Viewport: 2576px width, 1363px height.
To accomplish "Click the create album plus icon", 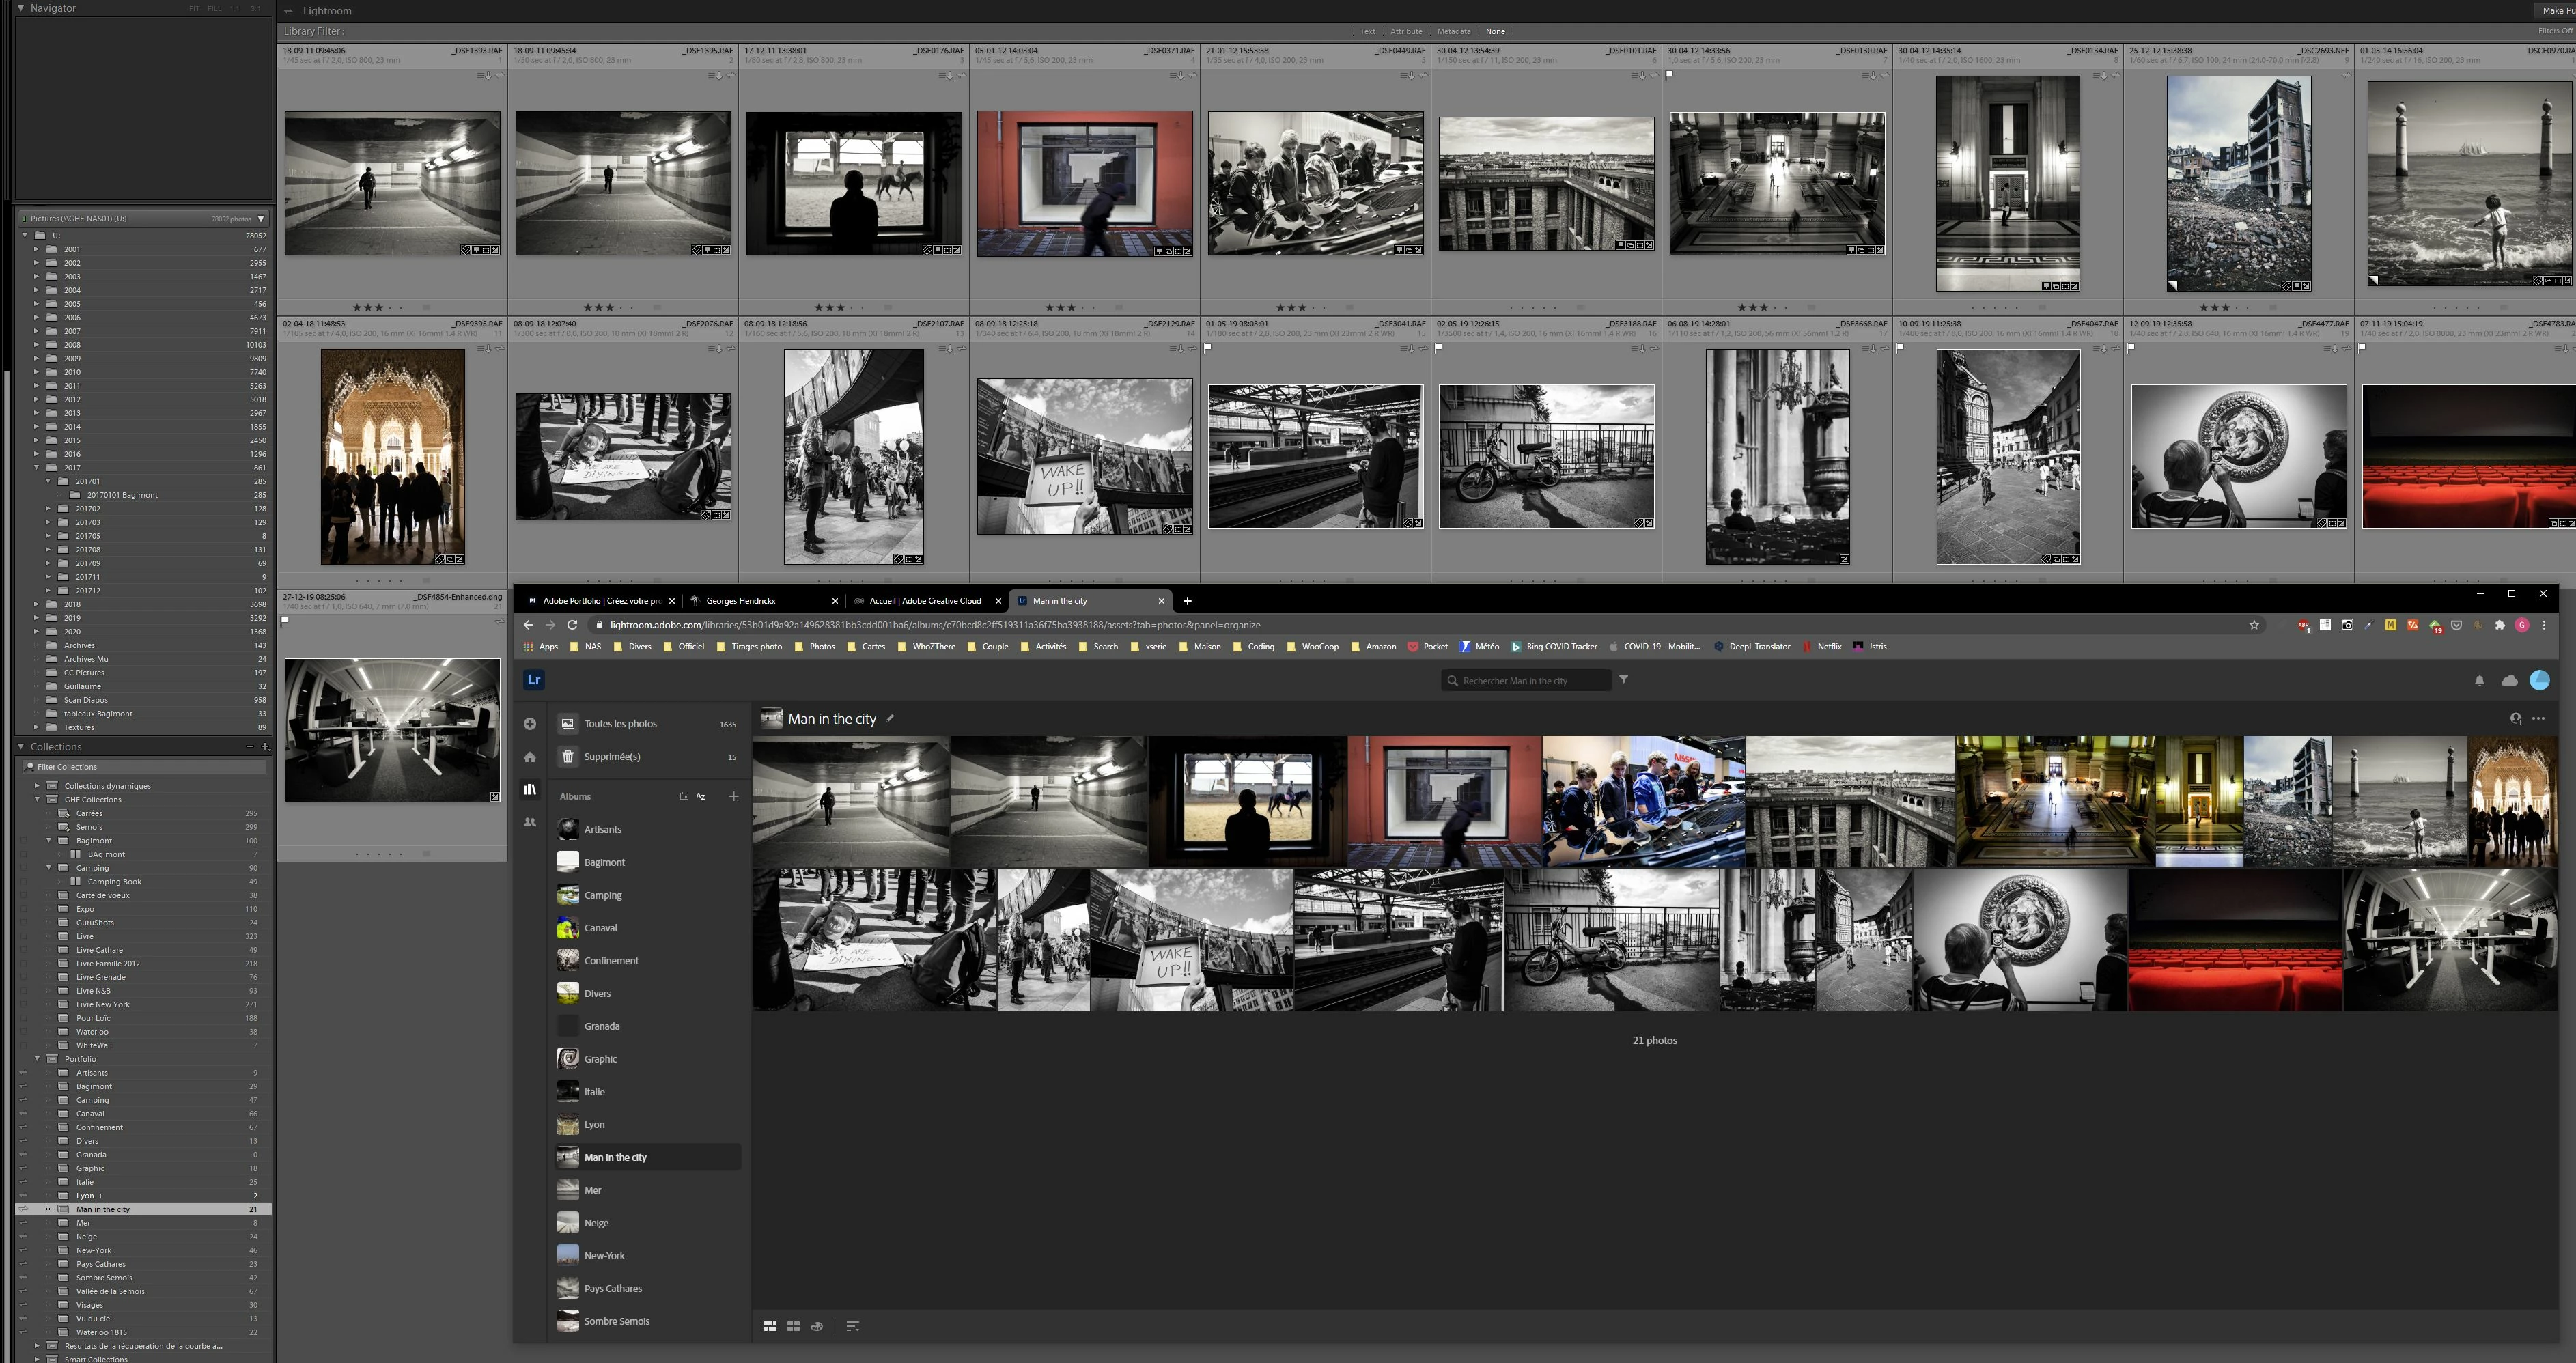I will coord(733,797).
